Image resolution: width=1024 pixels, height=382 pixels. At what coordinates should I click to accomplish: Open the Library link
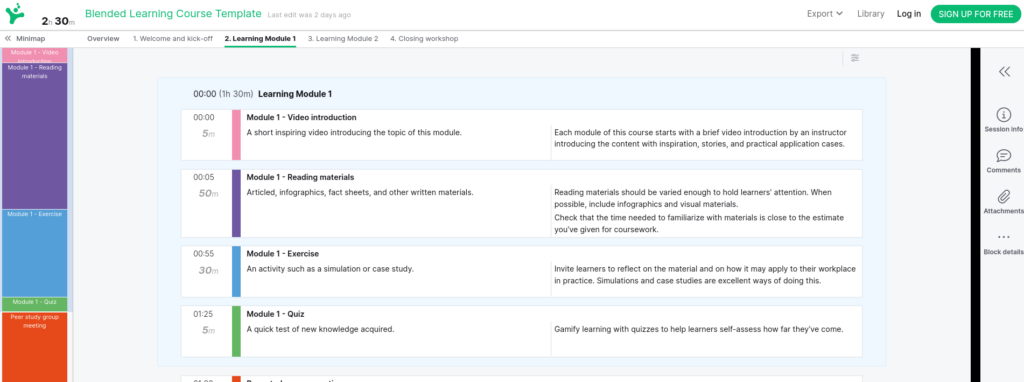(871, 14)
